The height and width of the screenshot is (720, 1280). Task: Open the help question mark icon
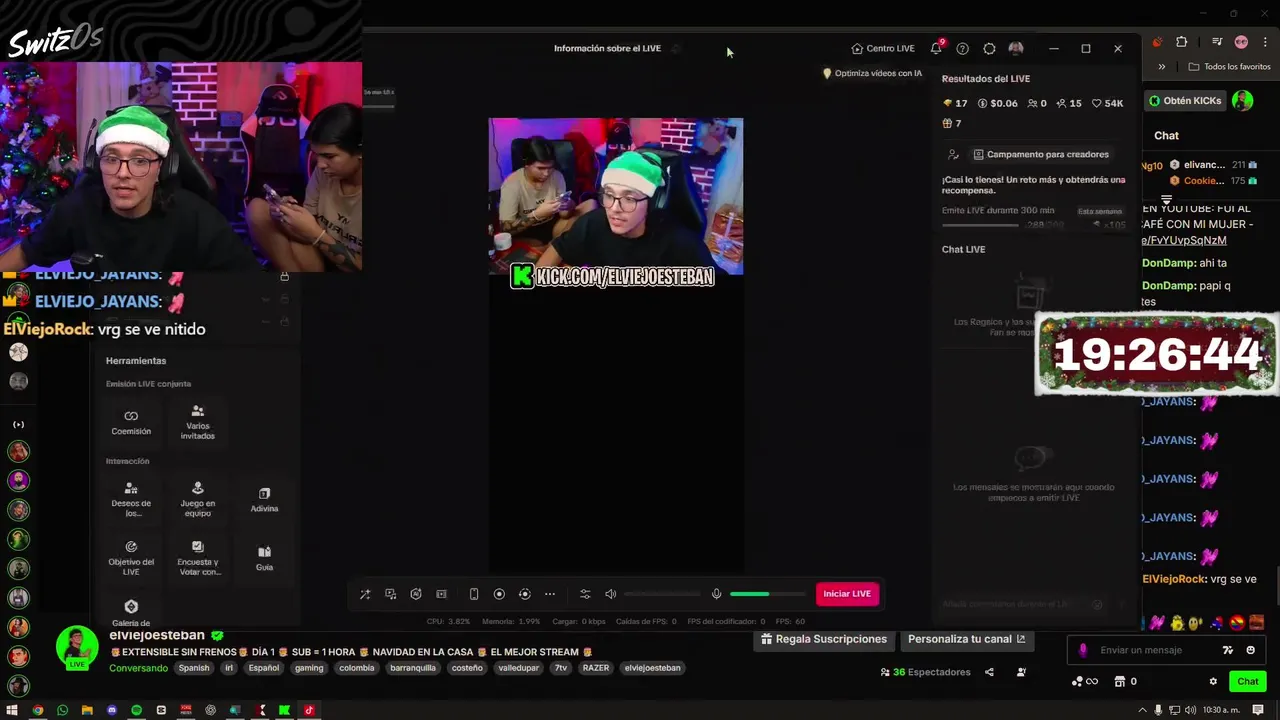click(962, 48)
